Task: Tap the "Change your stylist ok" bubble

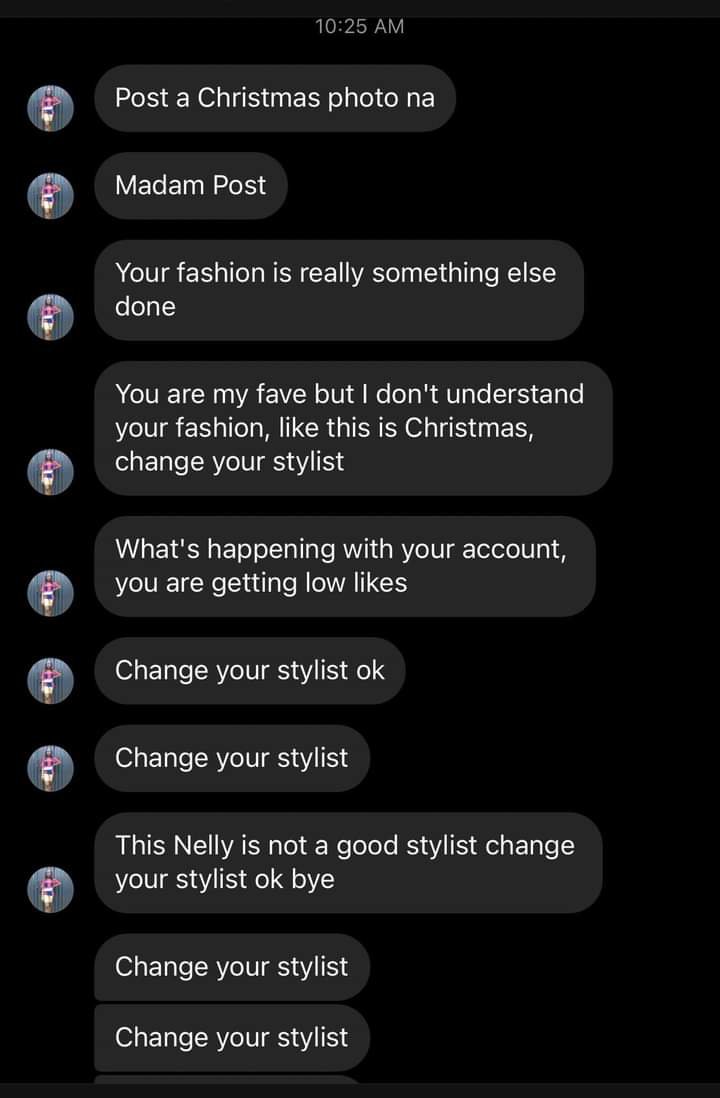Action: pos(250,670)
